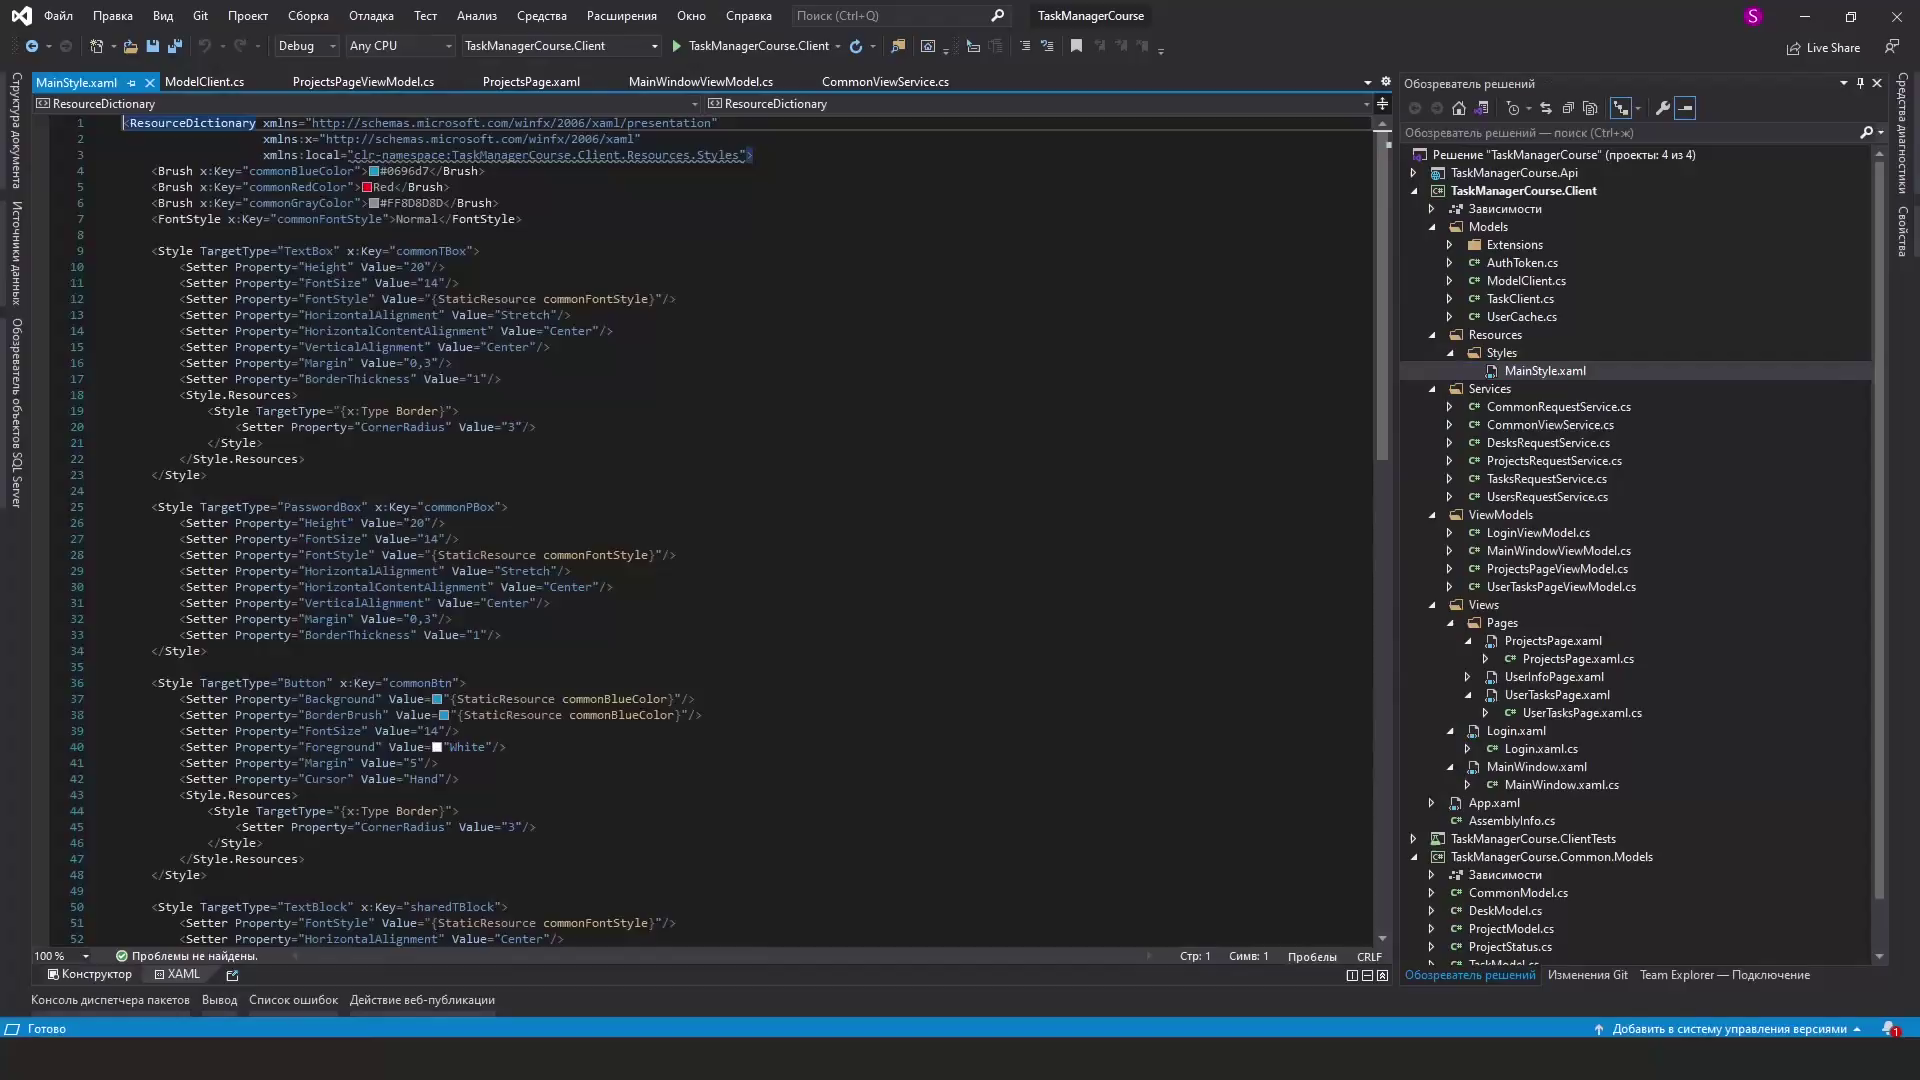Expand the App.xaml node
The height and width of the screenshot is (1080, 1920).
pos(1432,803)
